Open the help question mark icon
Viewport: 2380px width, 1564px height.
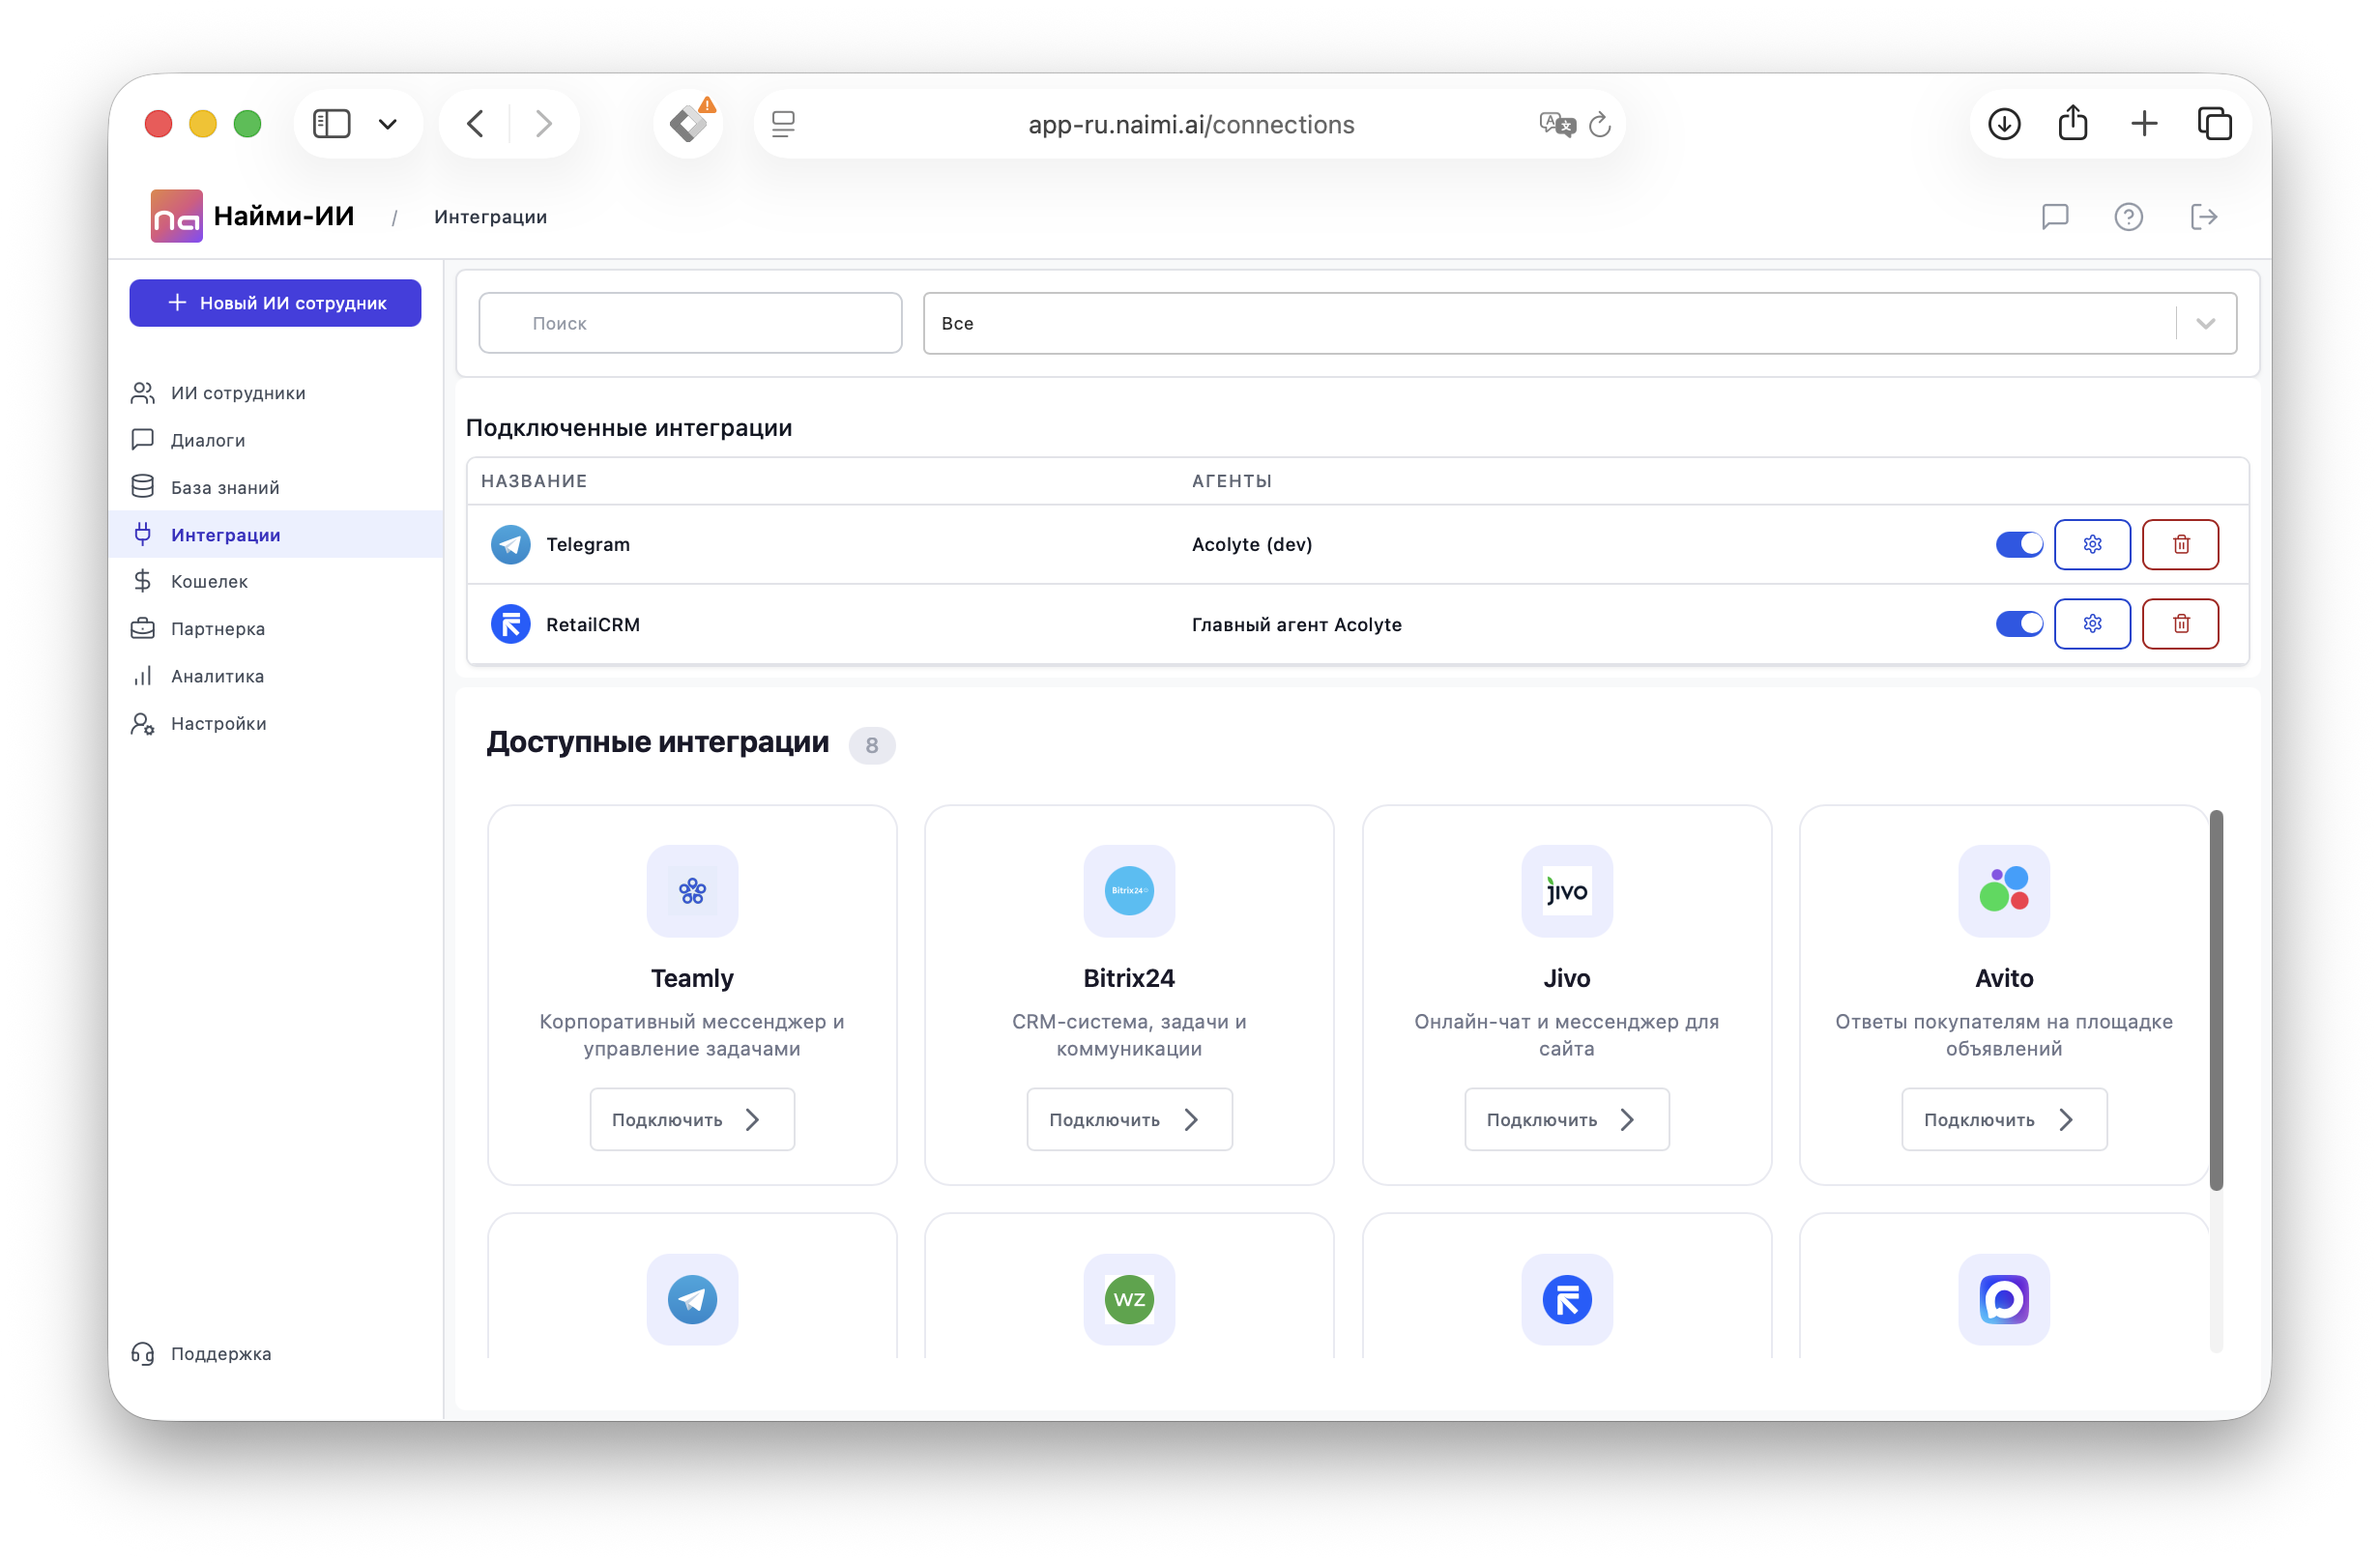pos(2128,217)
